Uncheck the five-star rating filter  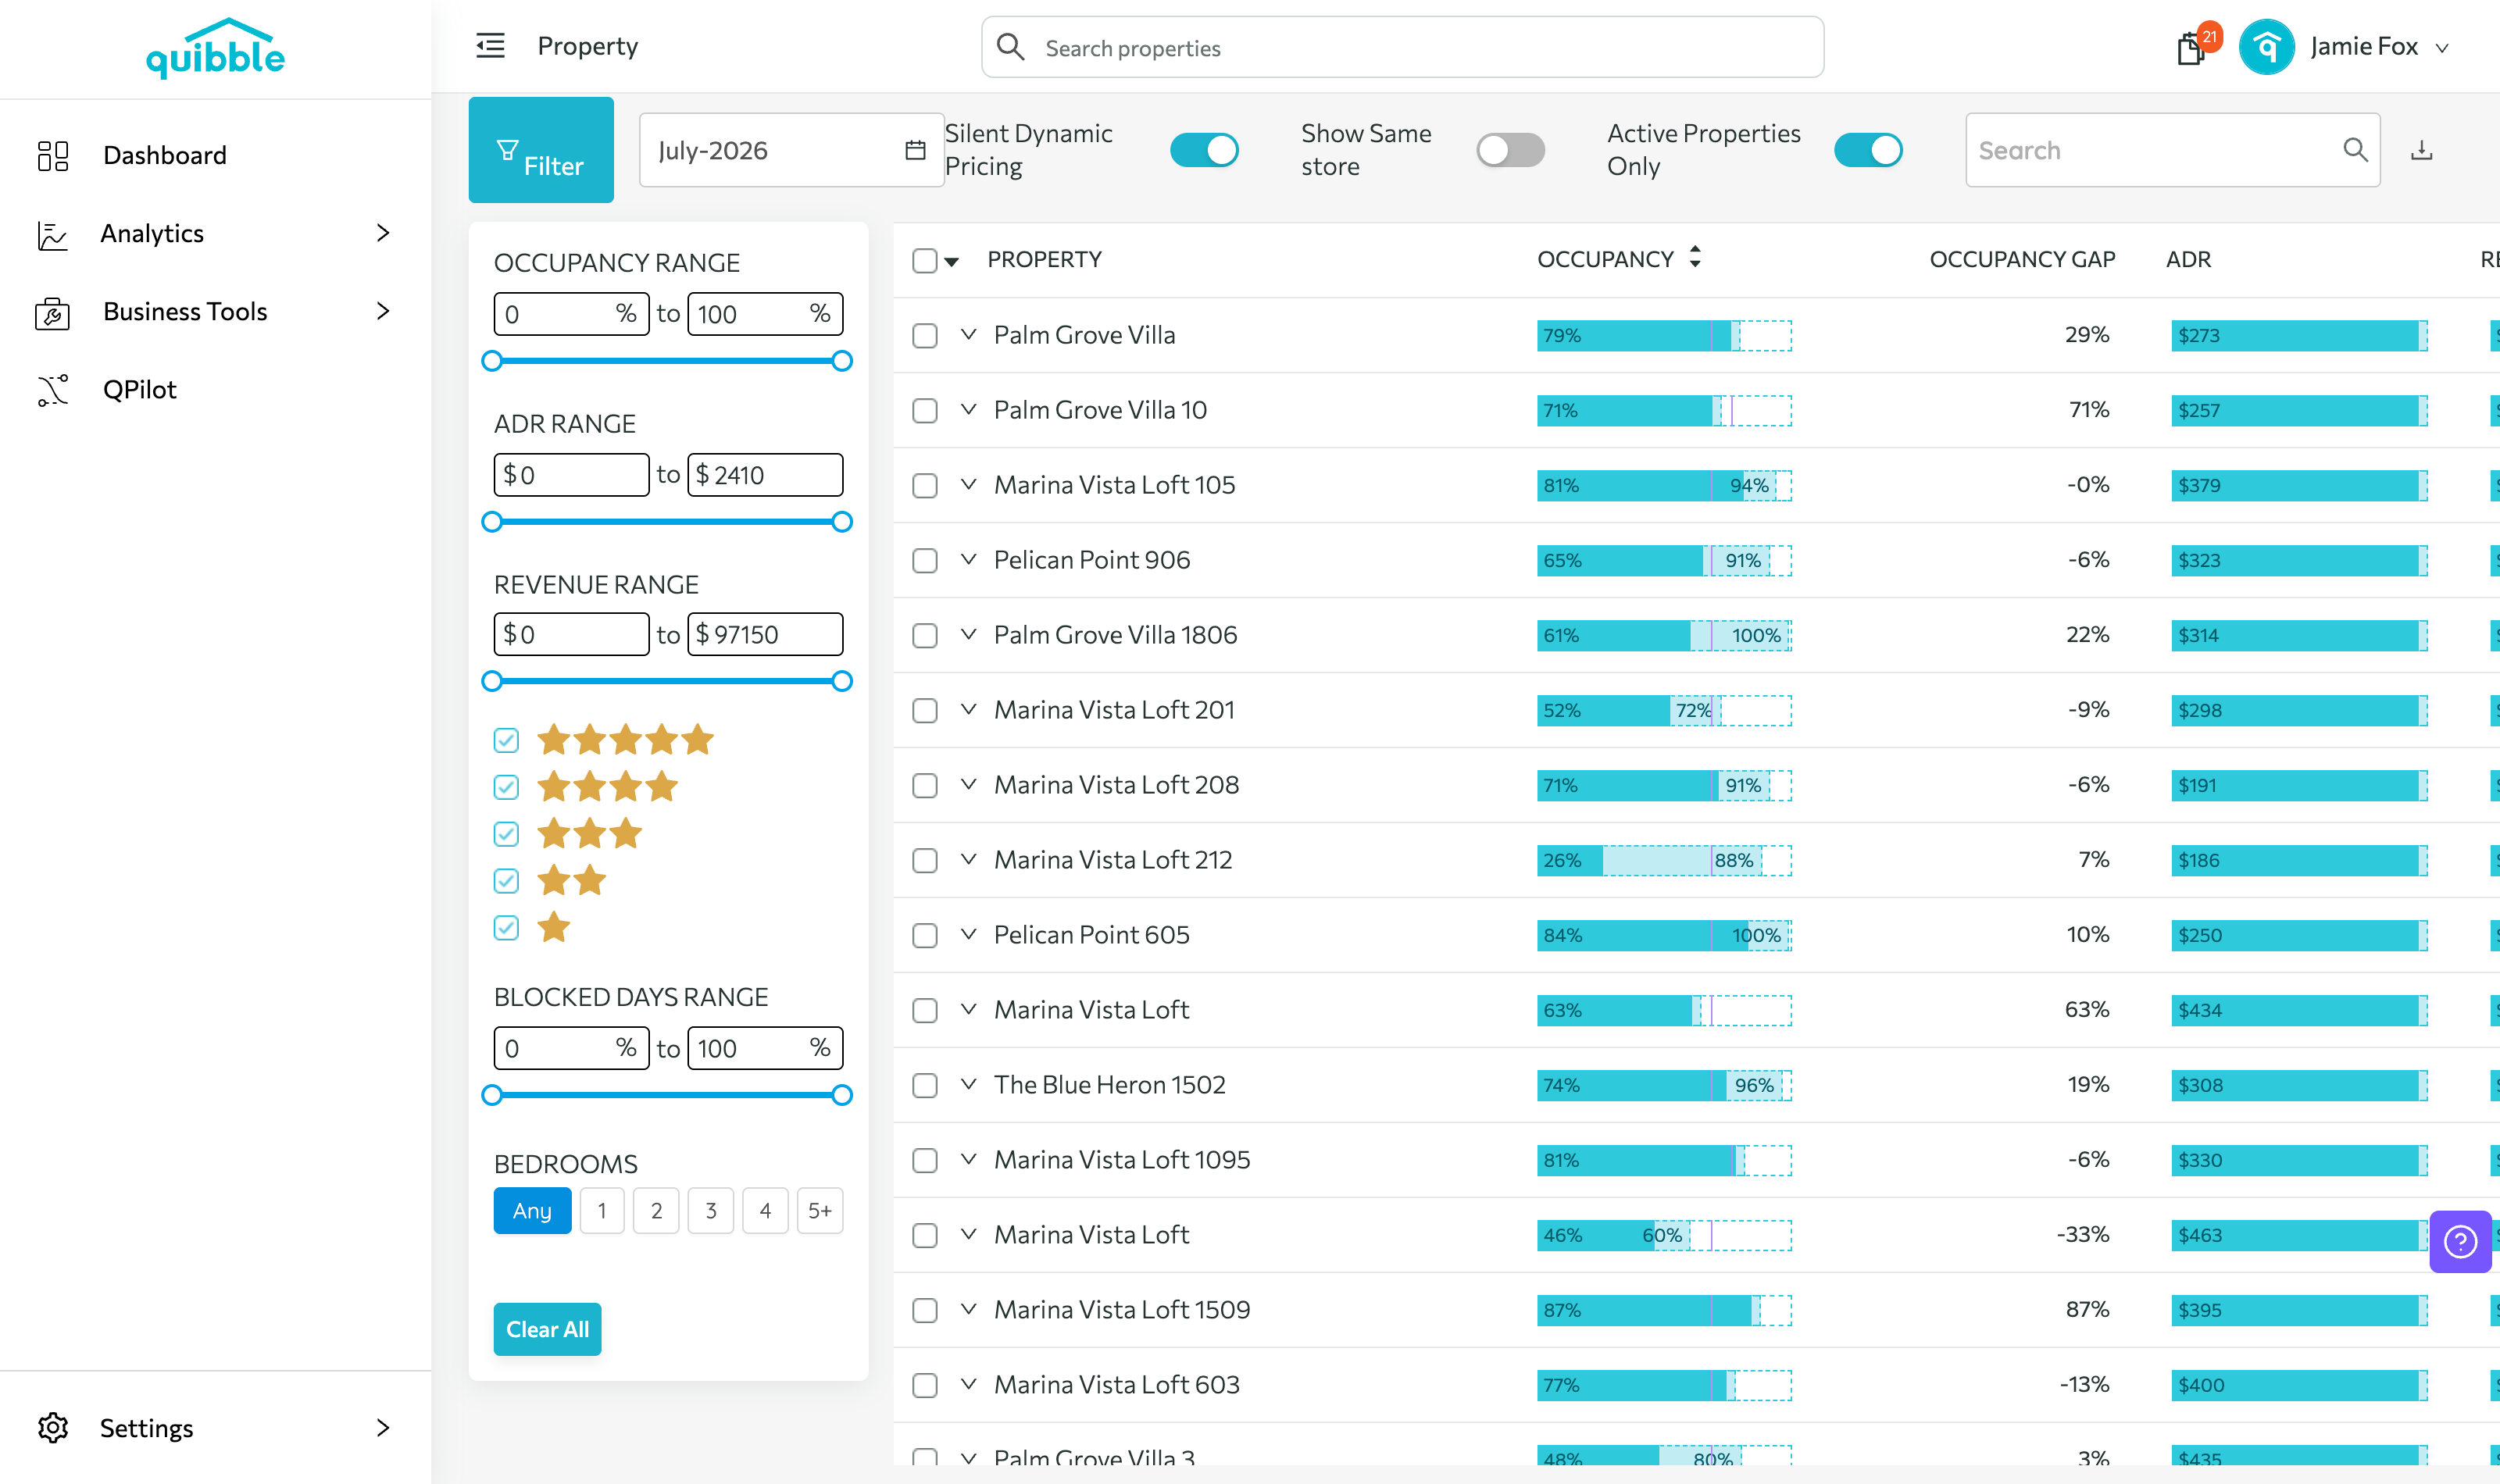point(506,740)
